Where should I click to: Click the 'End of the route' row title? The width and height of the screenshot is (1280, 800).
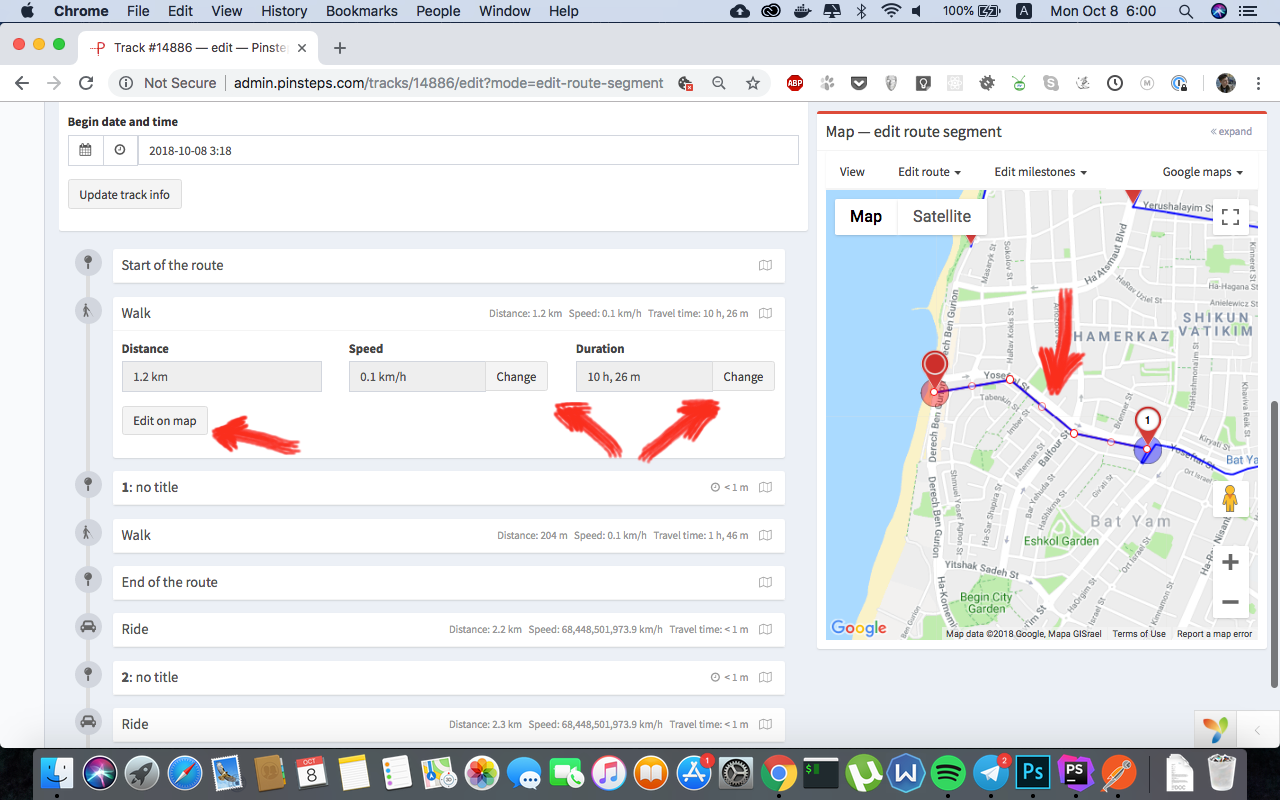pos(170,582)
